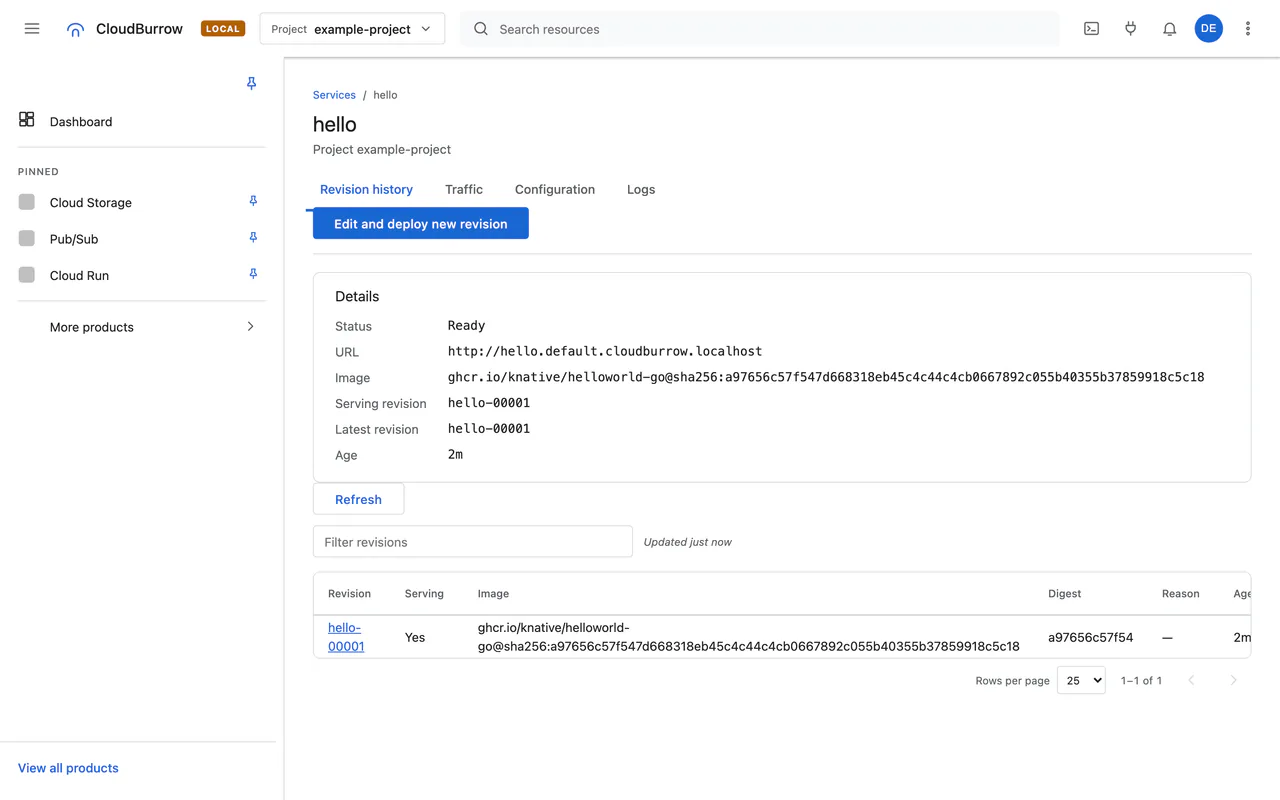Click the Serving revision value hello-00001
The width and height of the screenshot is (1280, 800).
pyautogui.click(x=489, y=403)
